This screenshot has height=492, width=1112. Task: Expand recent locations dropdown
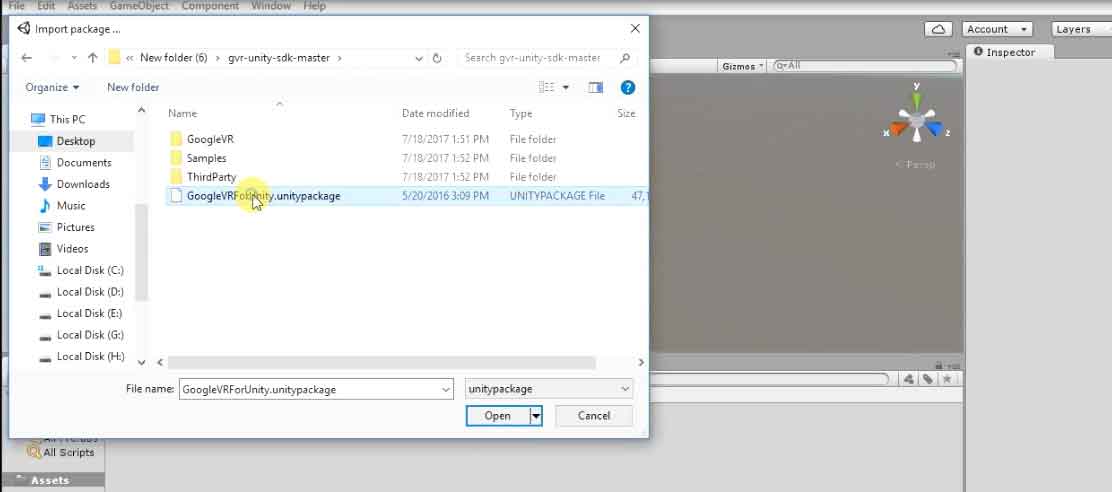click(74, 58)
